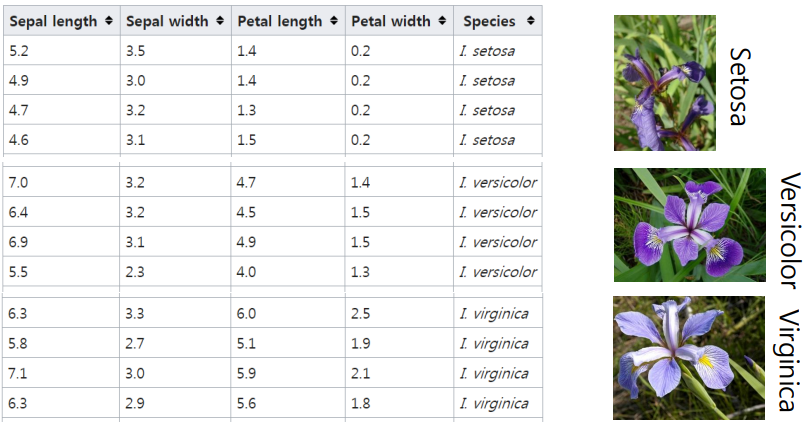Select the petal length cell 6.0

(288, 314)
